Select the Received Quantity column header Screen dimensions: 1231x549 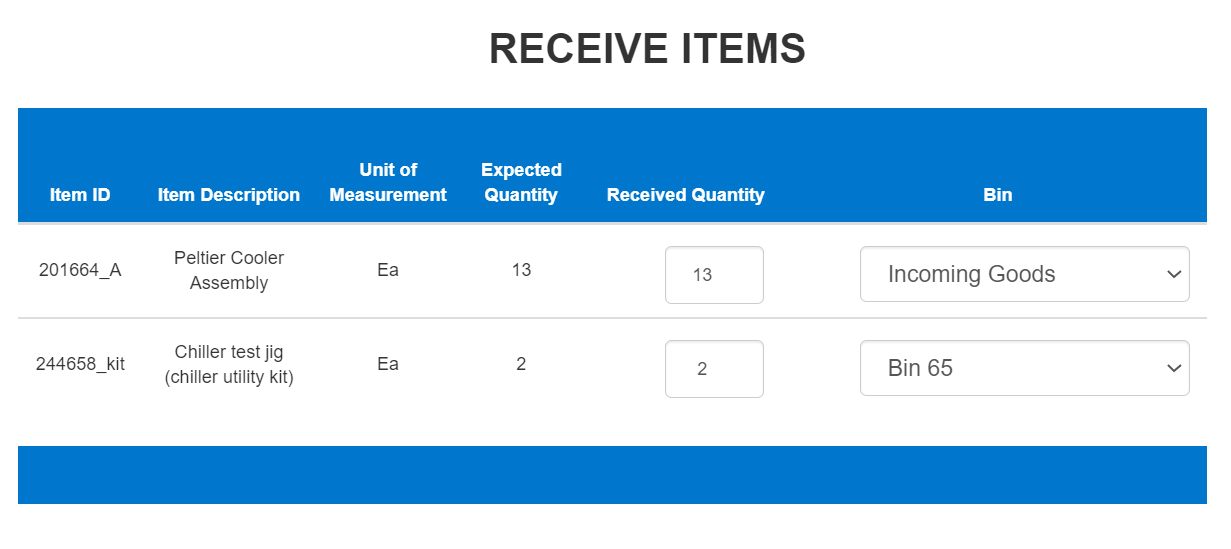(x=685, y=195)
